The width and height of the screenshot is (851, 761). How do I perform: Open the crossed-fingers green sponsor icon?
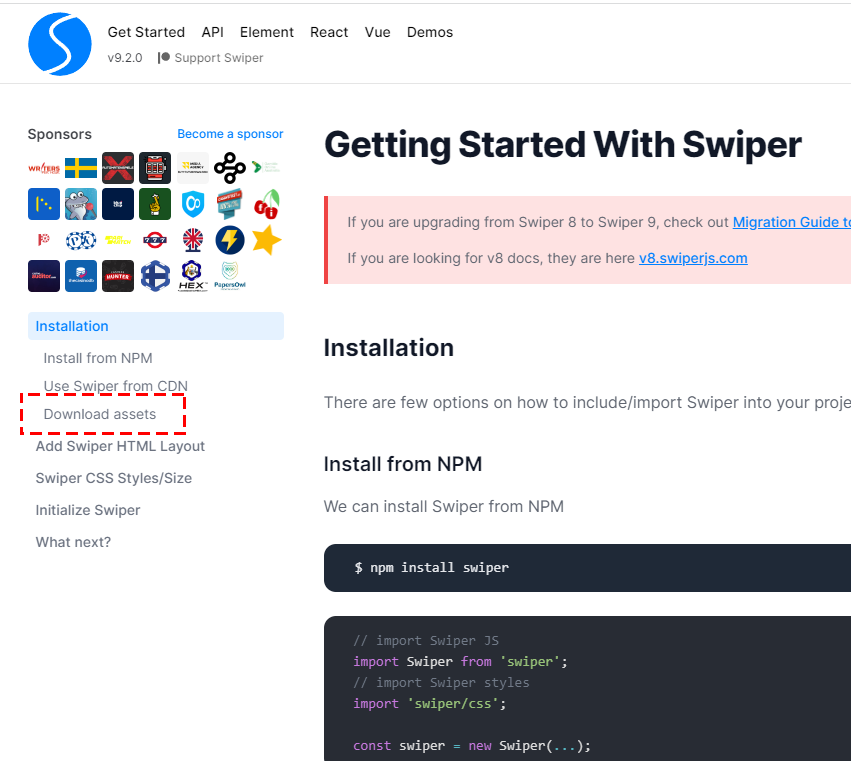[x=155, y=204]
